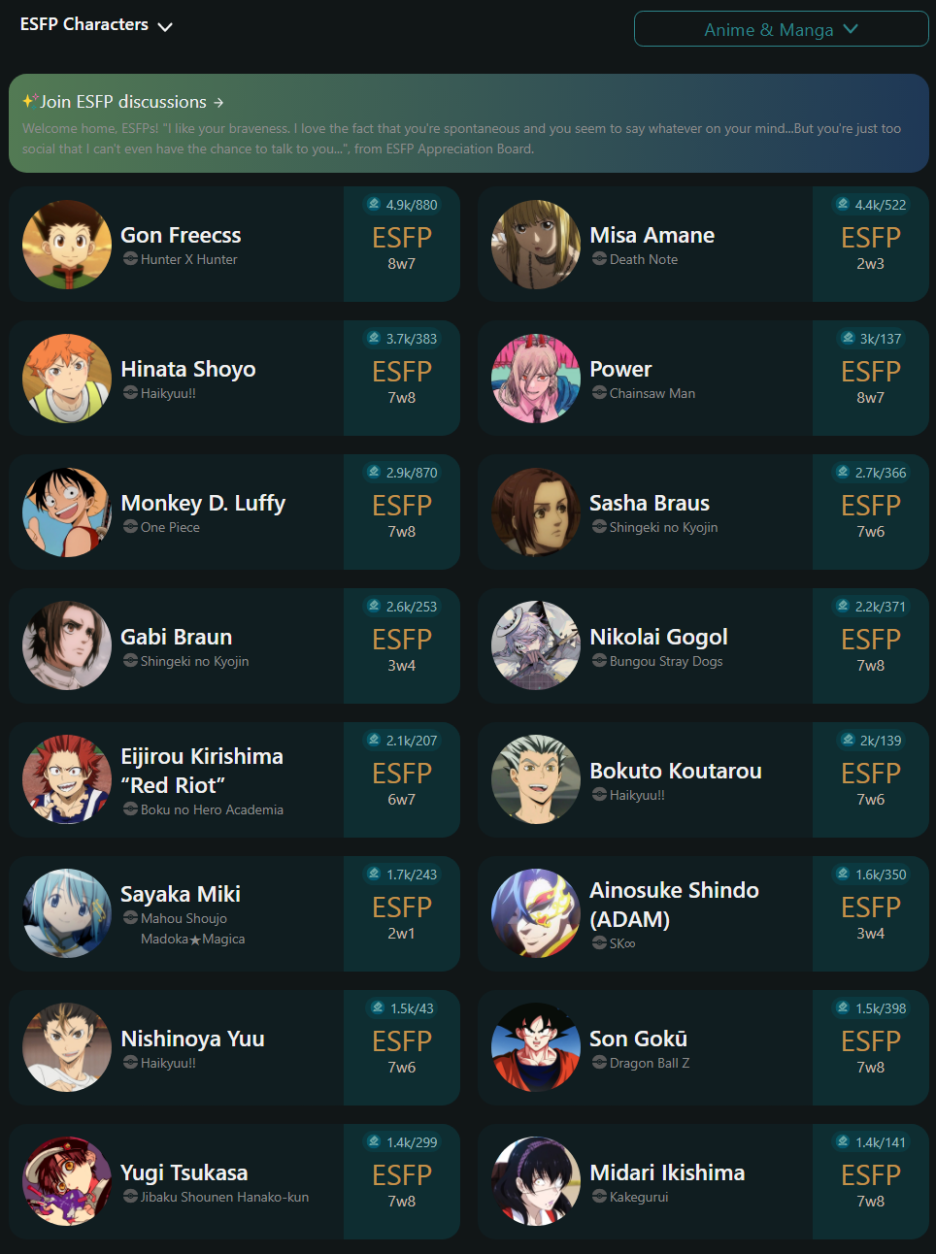Image resolution: width=936 pixels, height=1254 pixels.
Task: Click the category icon beside Death Note
Action: pyautogui.click(x=599, y=259)
